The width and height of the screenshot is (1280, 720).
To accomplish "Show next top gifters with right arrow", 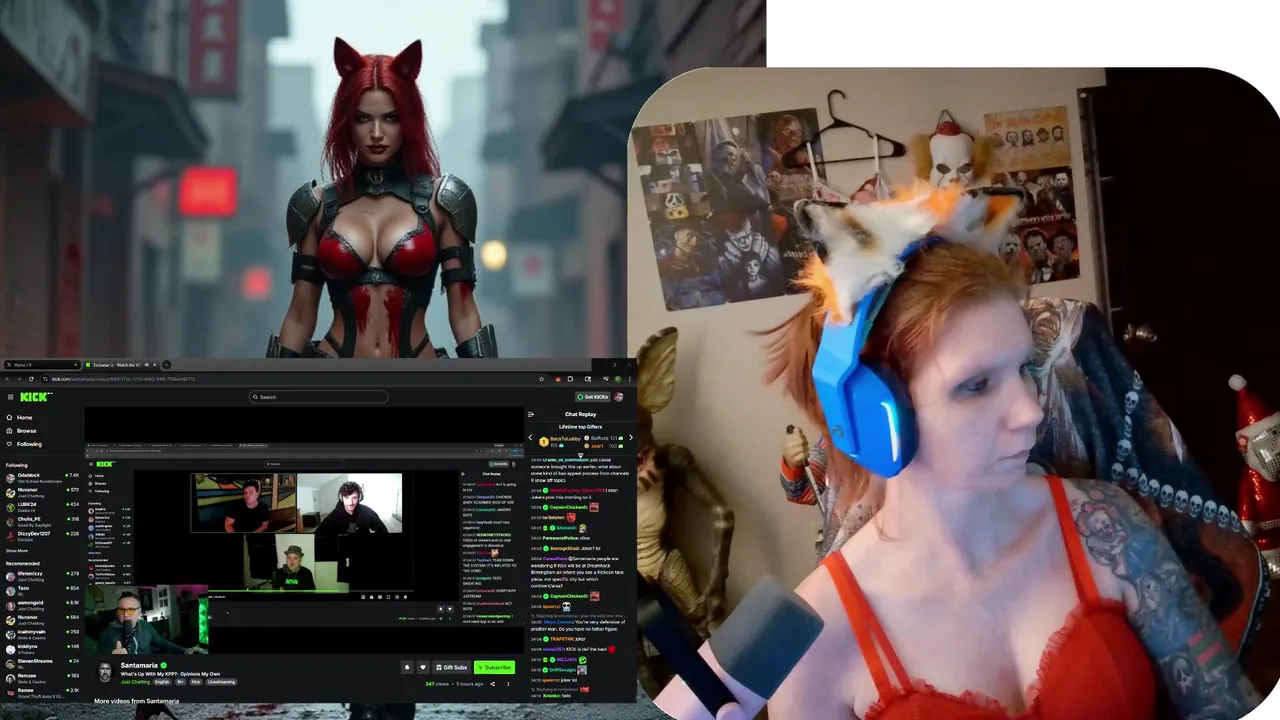I will click(x=630, y=438).
